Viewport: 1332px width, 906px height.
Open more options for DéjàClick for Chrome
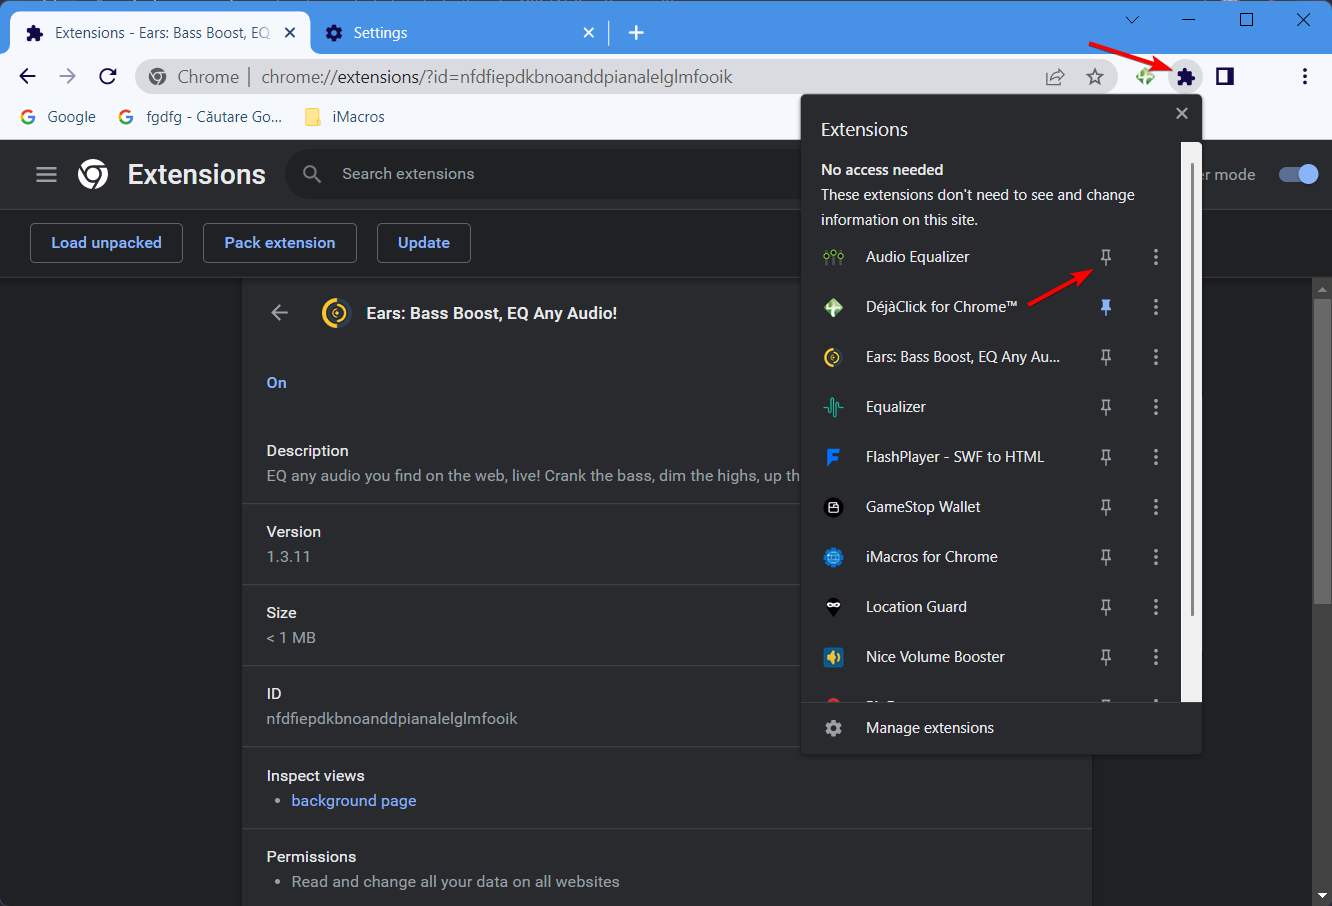pyautogui.click(x=1156, y=307)
